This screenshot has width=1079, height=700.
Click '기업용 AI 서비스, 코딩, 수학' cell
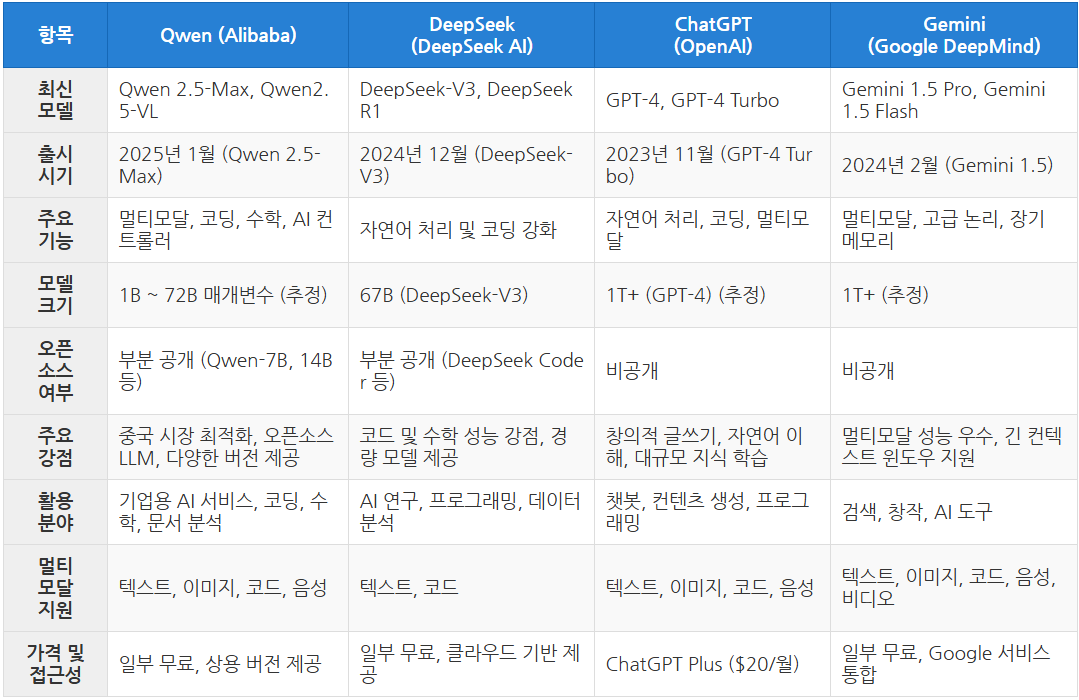(x=228, y=511)
